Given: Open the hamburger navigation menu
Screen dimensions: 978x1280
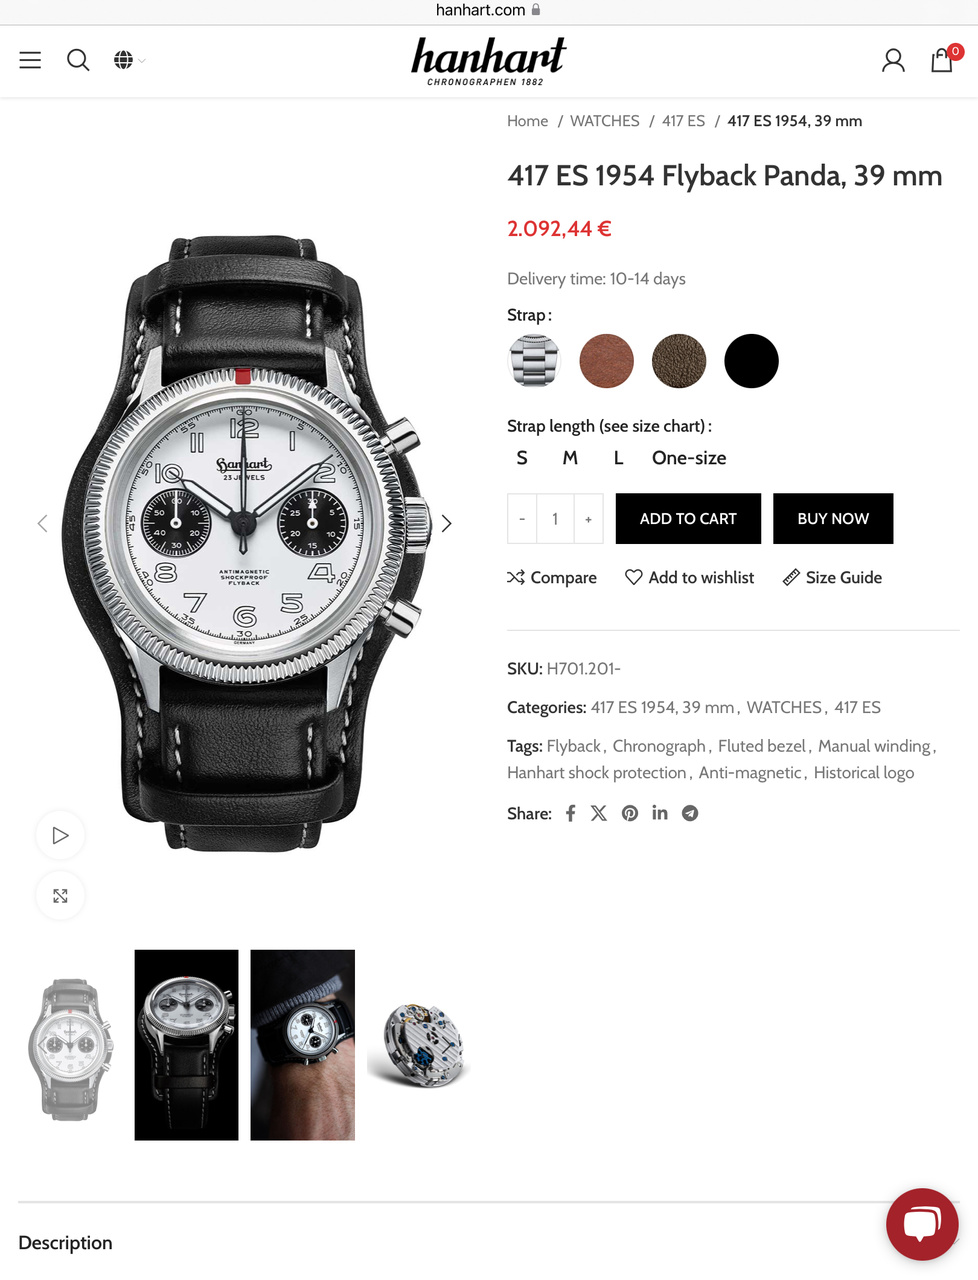Looking at the screenshot, I should point(30,60).
